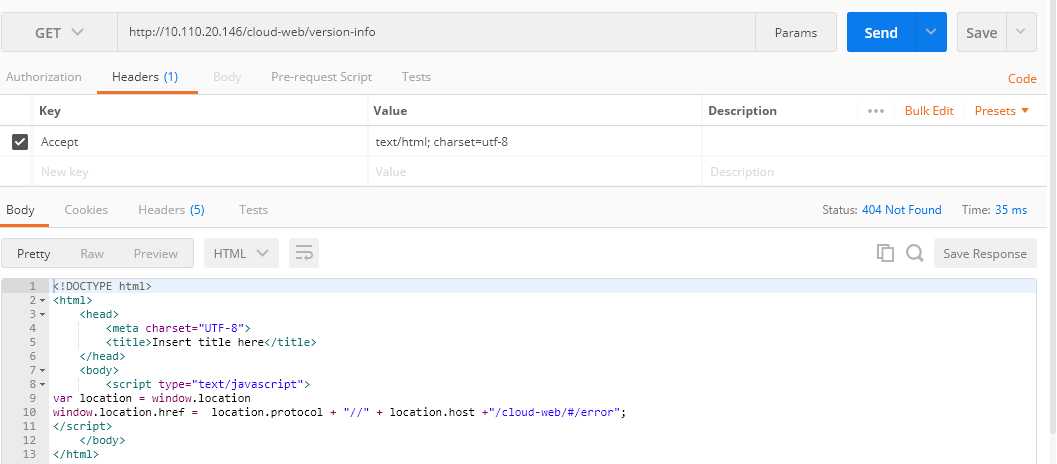This screenshot has width=1057, height=464.
Task: Click the Value column header
Action: [x=391, y=111]
